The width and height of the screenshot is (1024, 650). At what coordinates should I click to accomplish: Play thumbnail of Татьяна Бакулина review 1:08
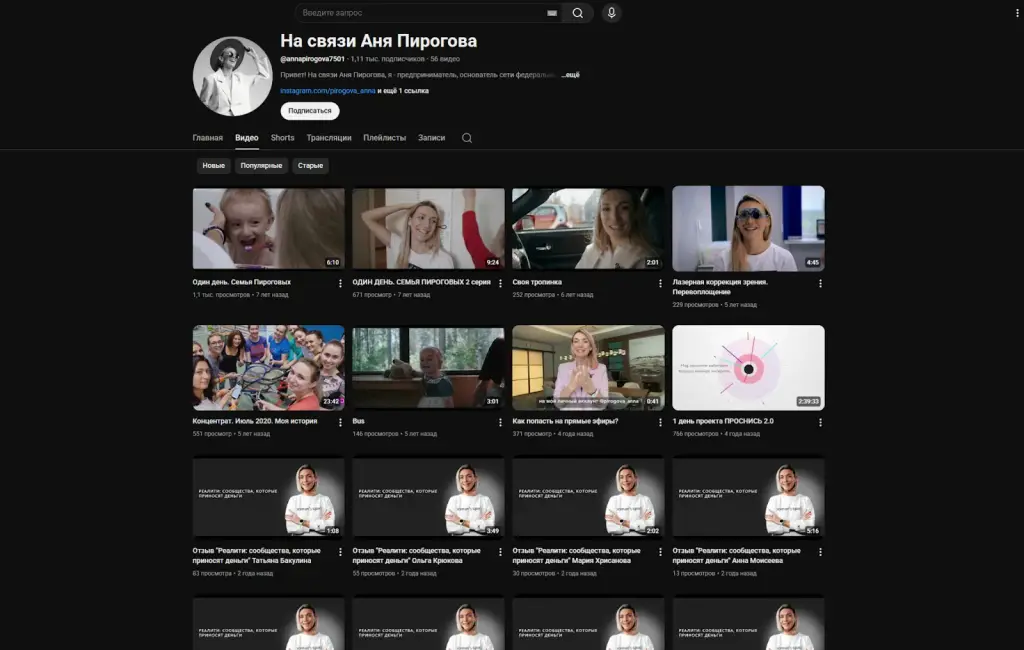(x=268, y=498)
